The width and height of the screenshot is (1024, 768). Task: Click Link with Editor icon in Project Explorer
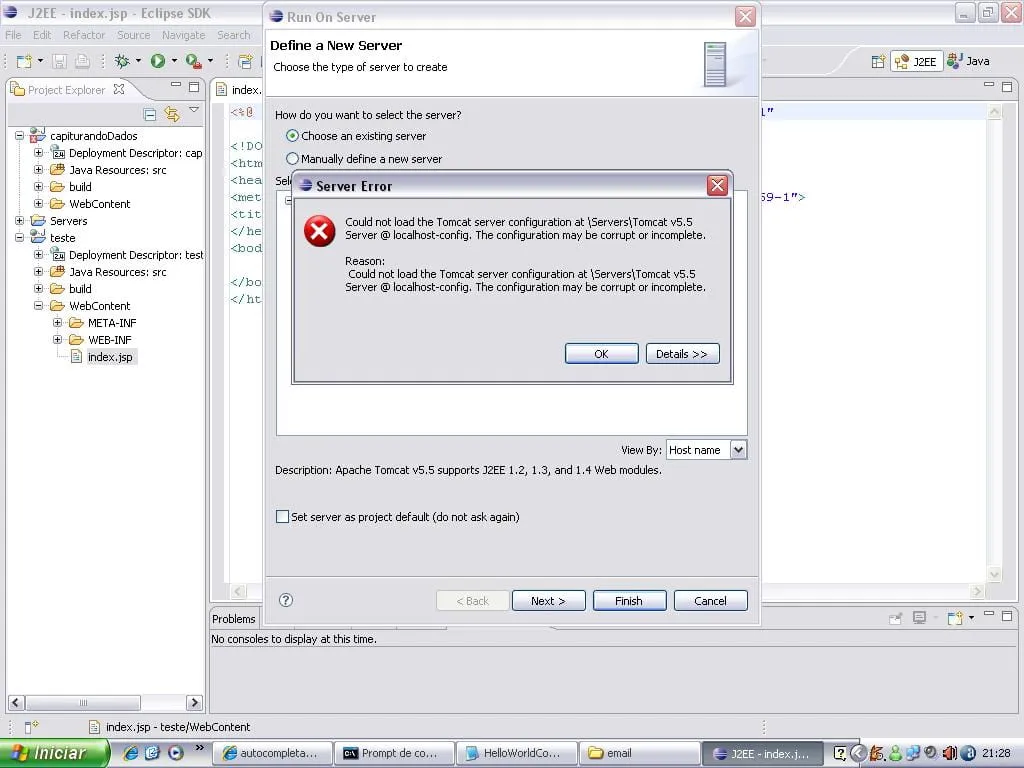172,114
